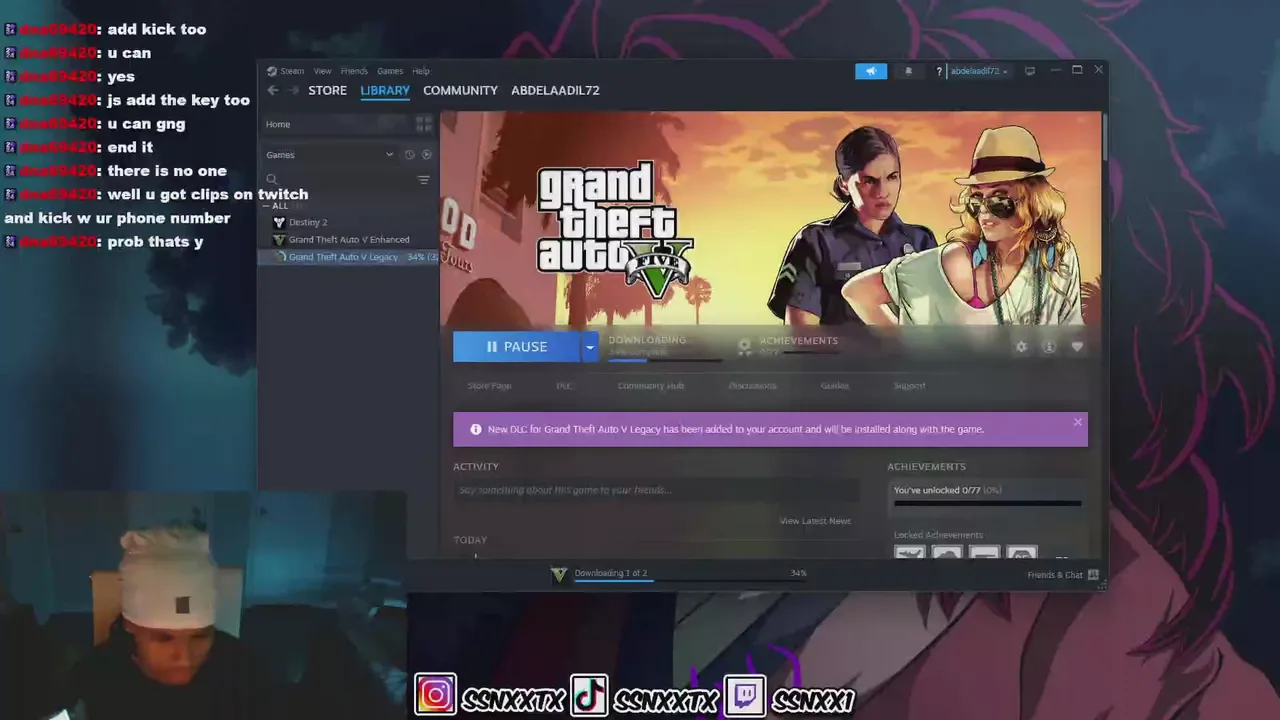Viewport: 1280px width, 720px height.
Task: Open the advanced filter options icon
Action: (x=423, y=180)
